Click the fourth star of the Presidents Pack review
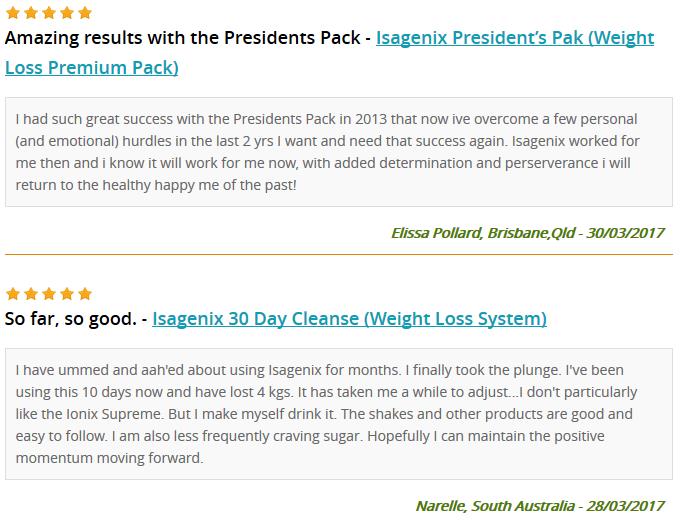Image resolution: width=680 pixels, height=522 pixels. pos(67,13)
